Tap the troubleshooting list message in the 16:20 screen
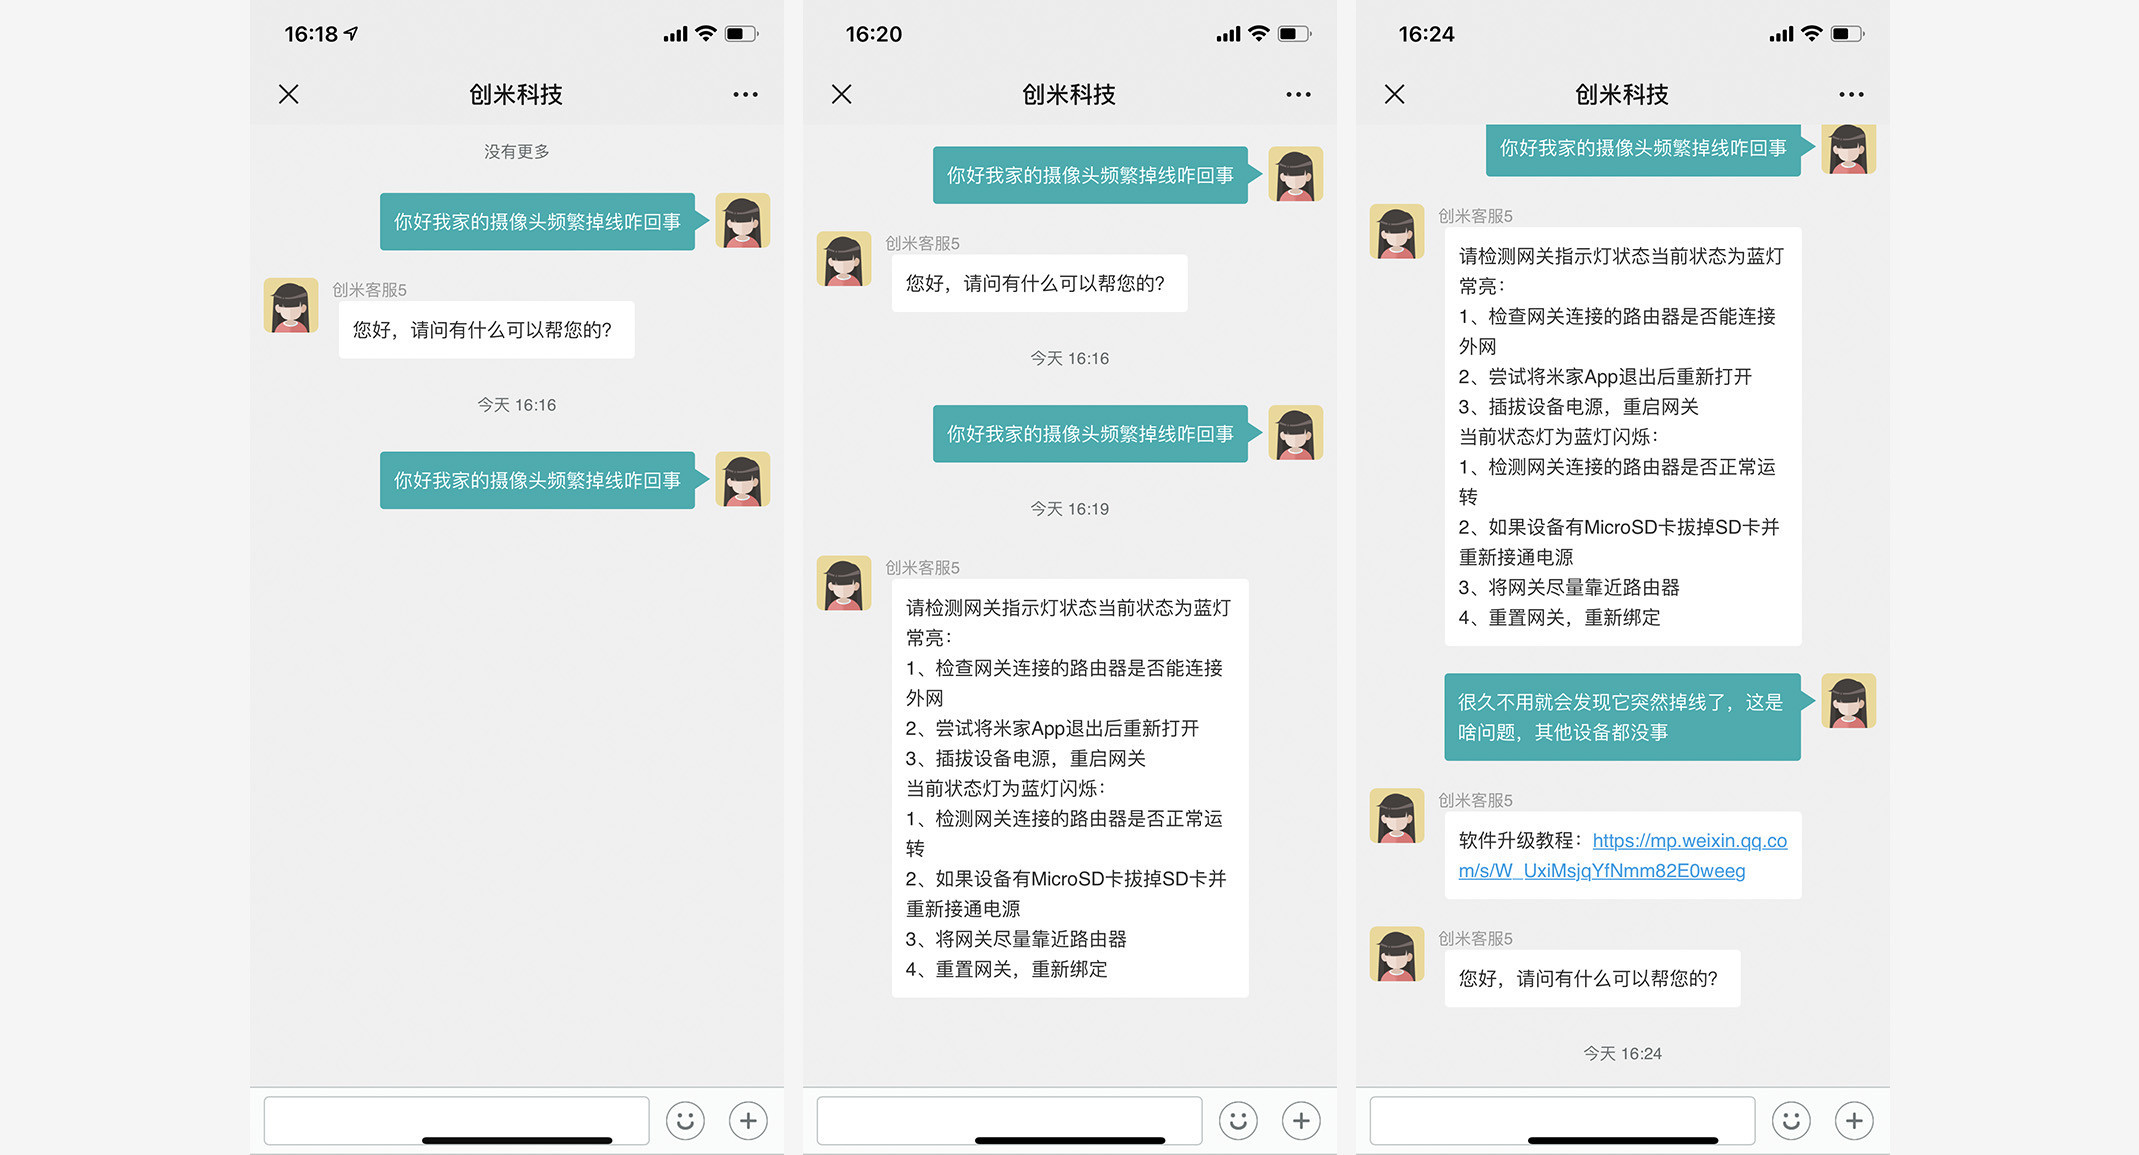This screenshot has width=2139, height=1155. (1070, 788)
